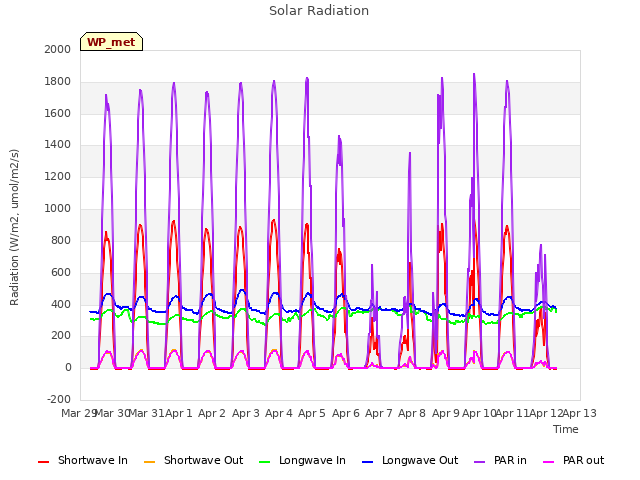The height and width of the screenshot is (480, 640).
Task: Click the Radiation y-axis title
Action: click(14, 227)
